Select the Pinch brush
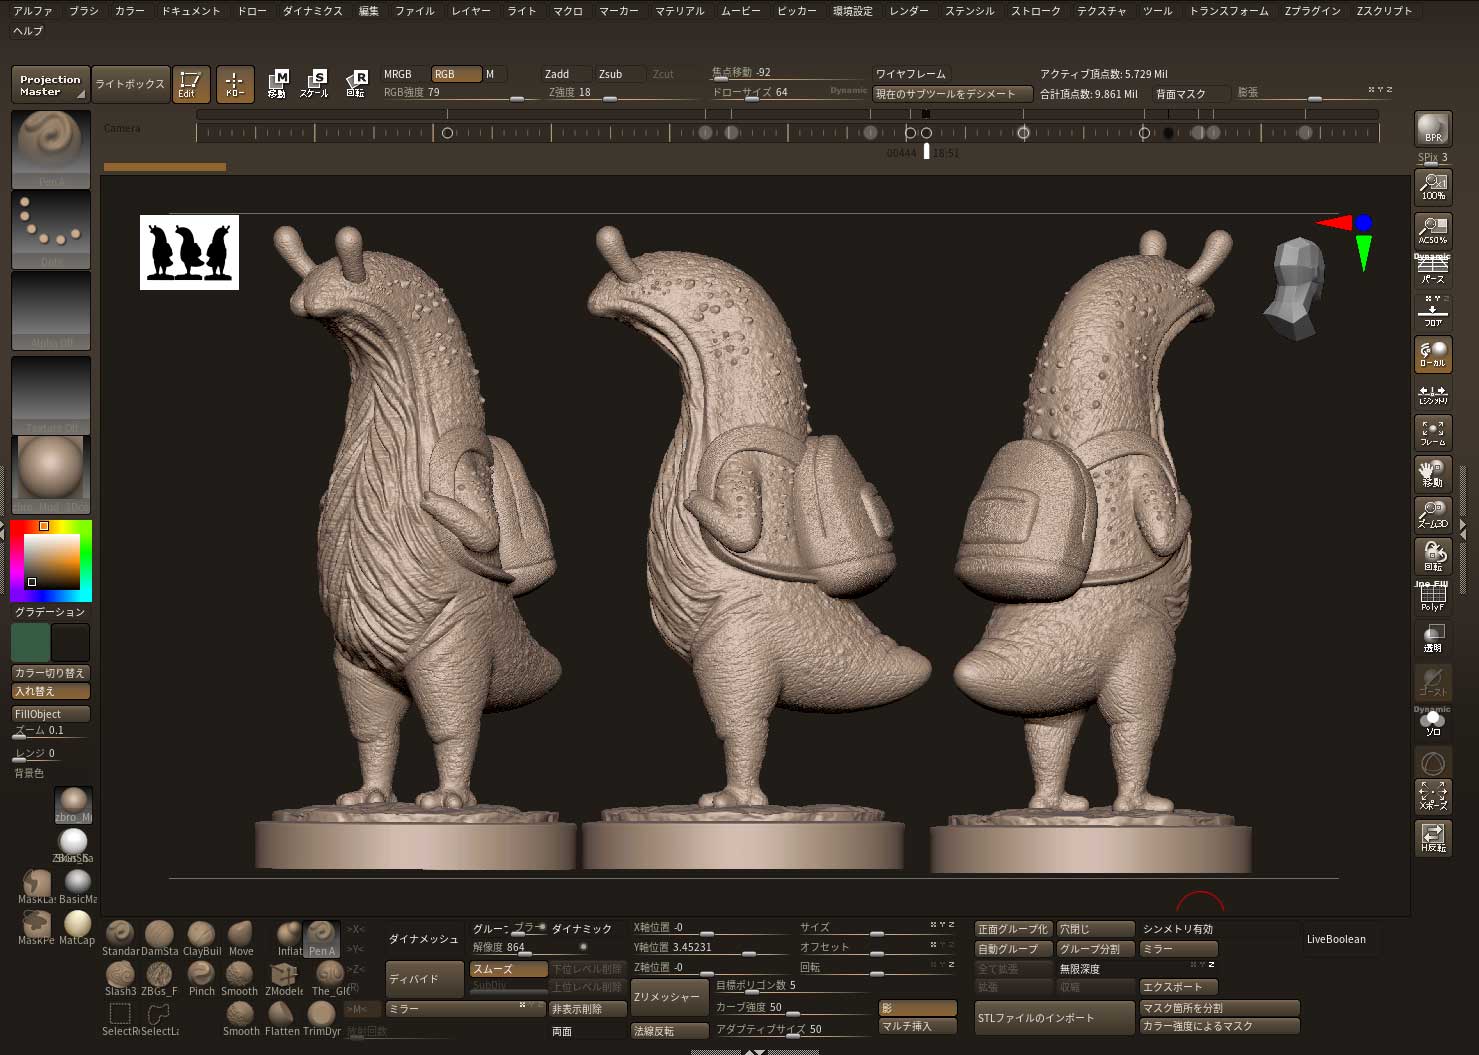The image size is (1479, 1055). (201, 975)
